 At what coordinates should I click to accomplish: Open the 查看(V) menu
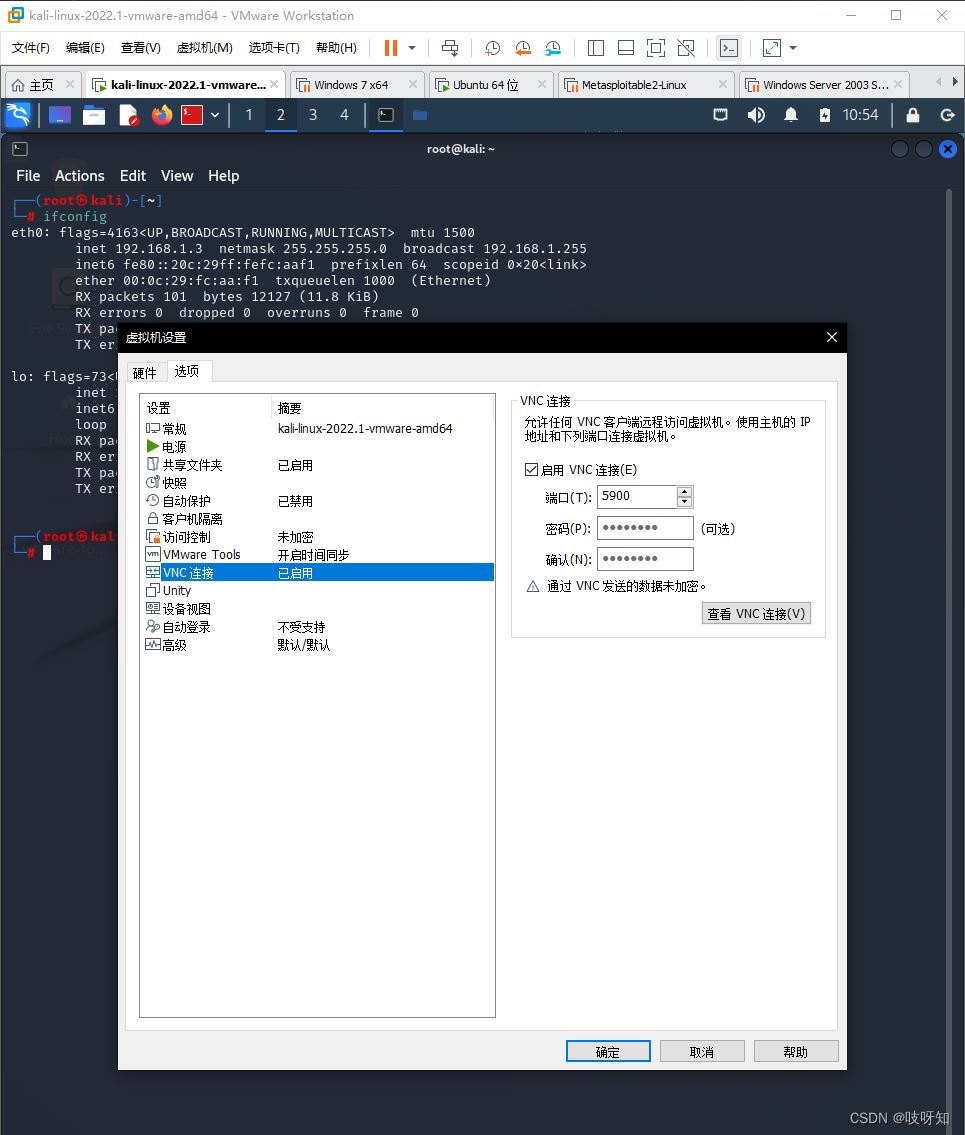(140, 48)
